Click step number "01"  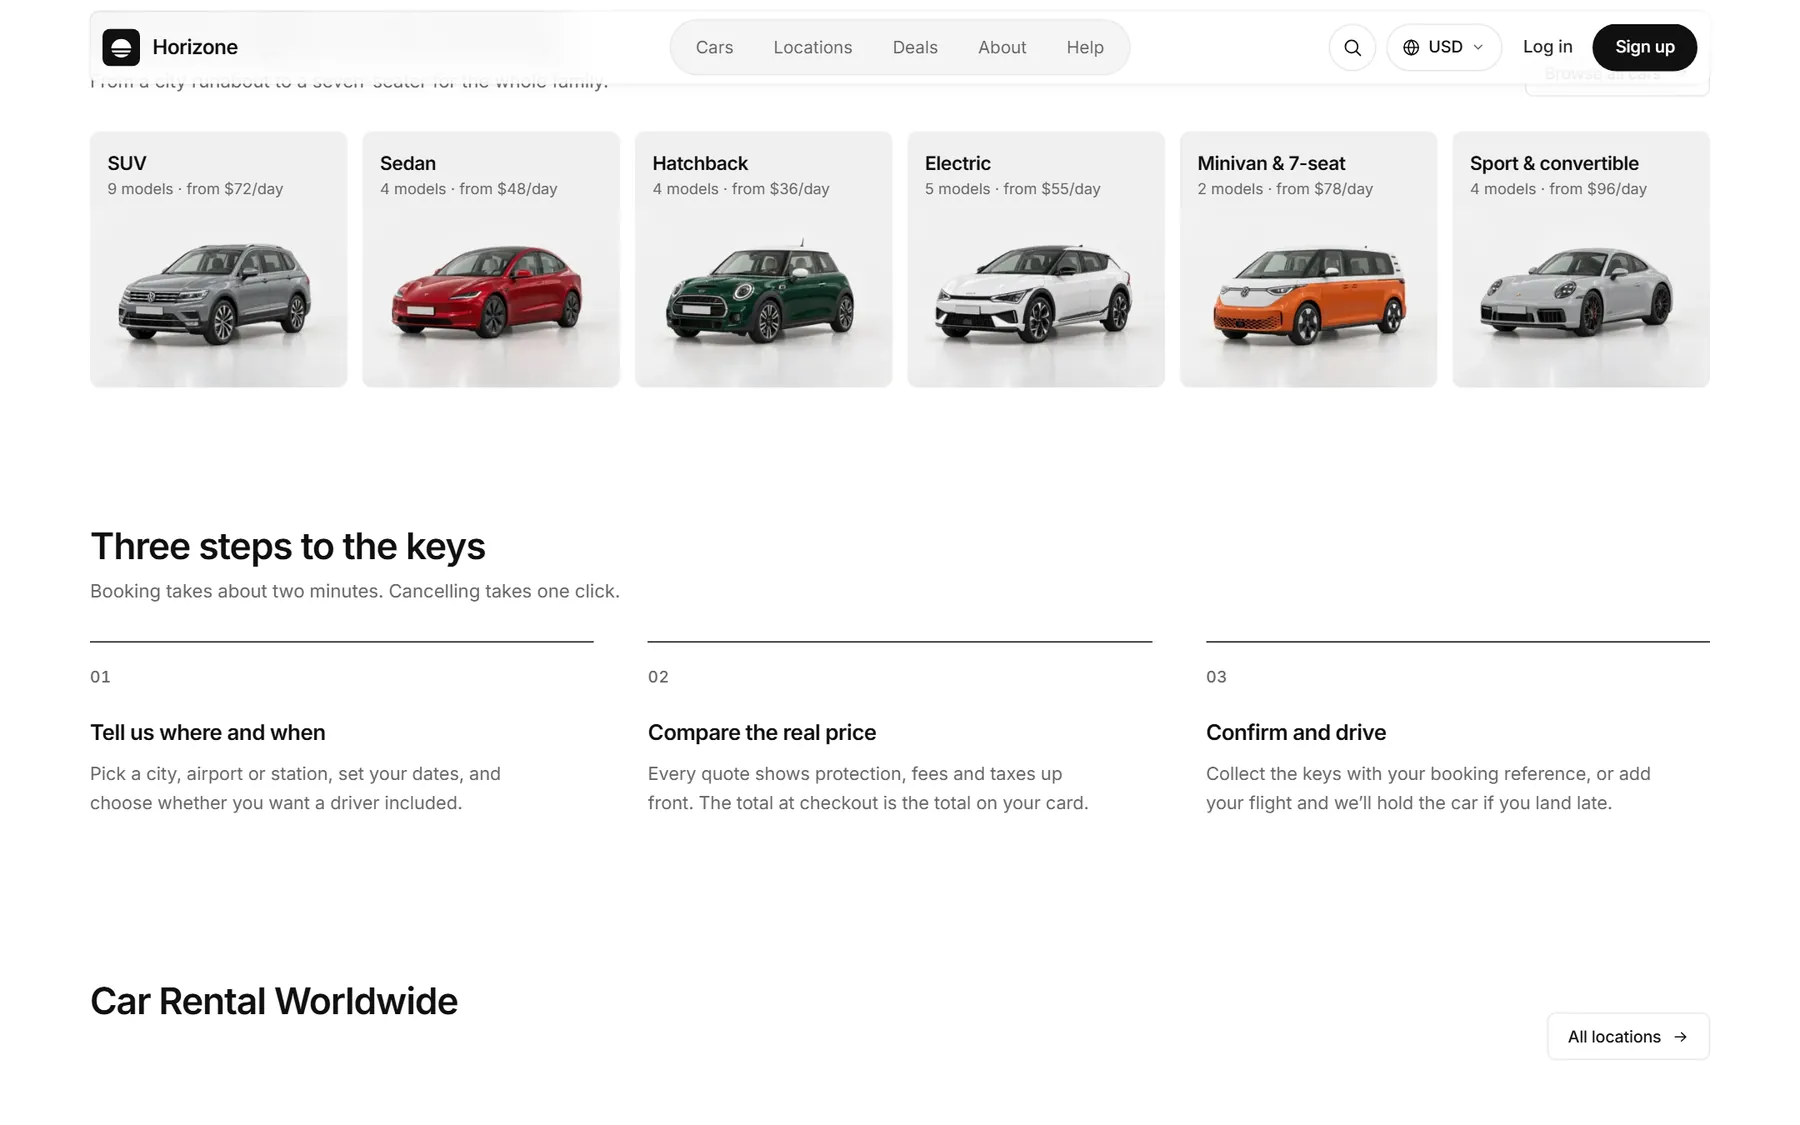[x=100, y=677]
